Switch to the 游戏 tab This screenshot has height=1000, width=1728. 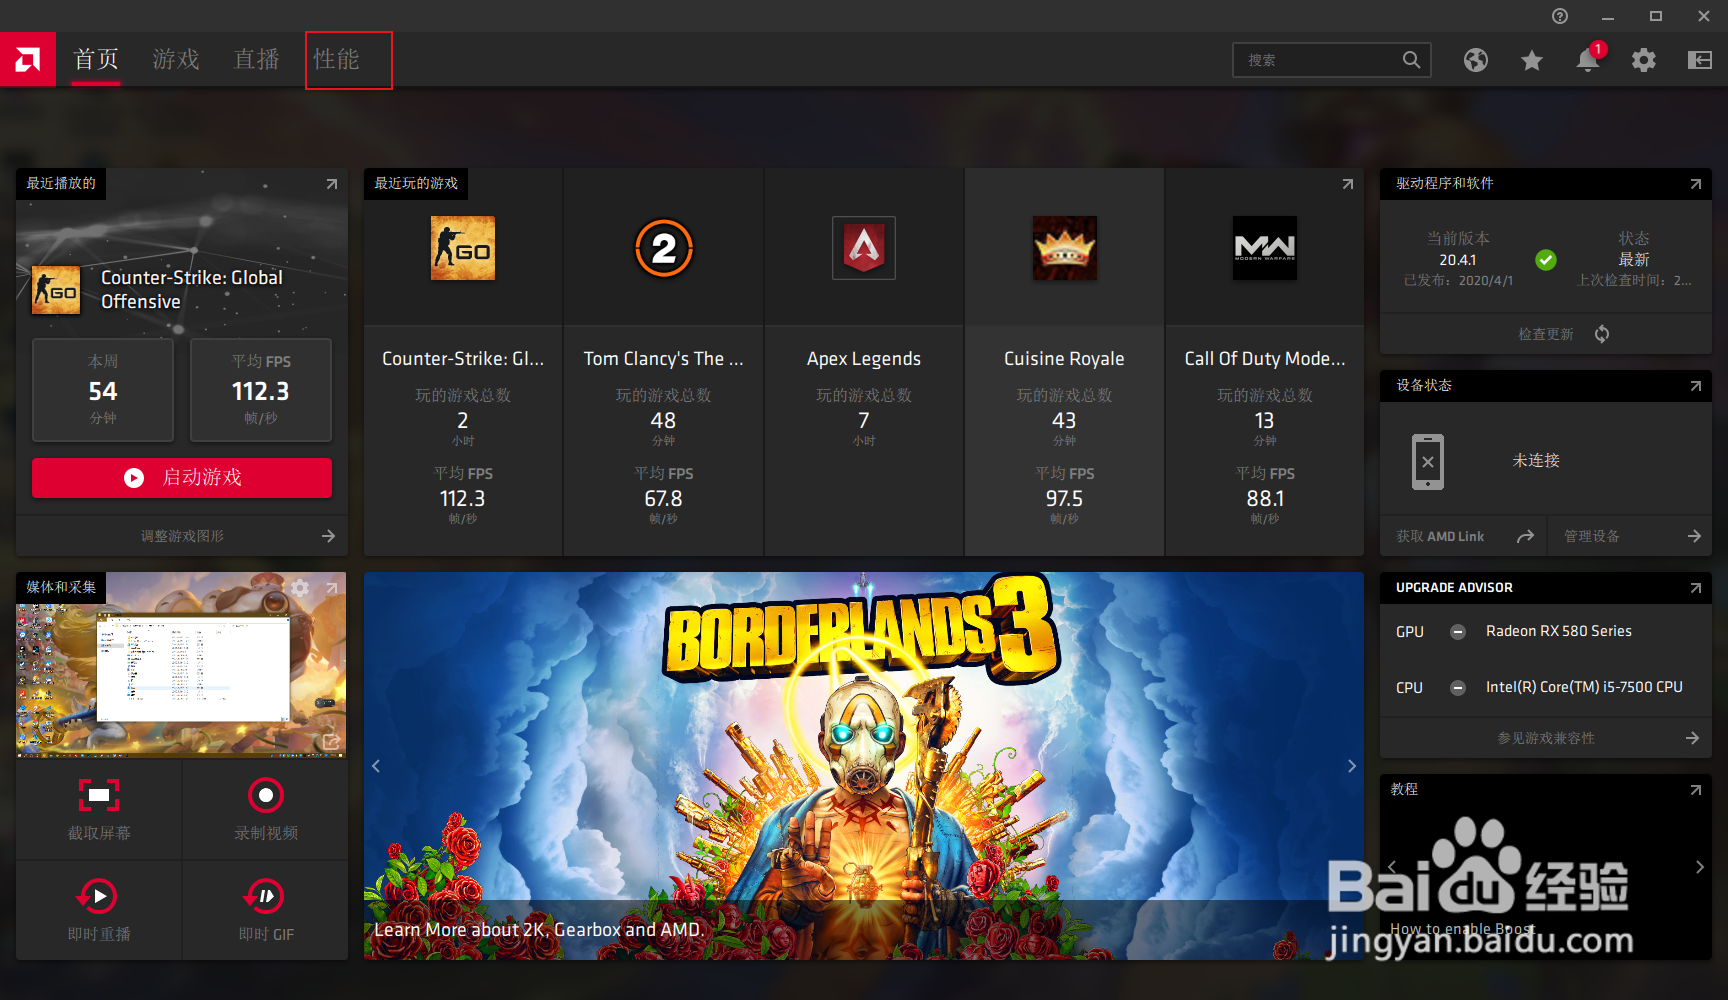point(176,60)
